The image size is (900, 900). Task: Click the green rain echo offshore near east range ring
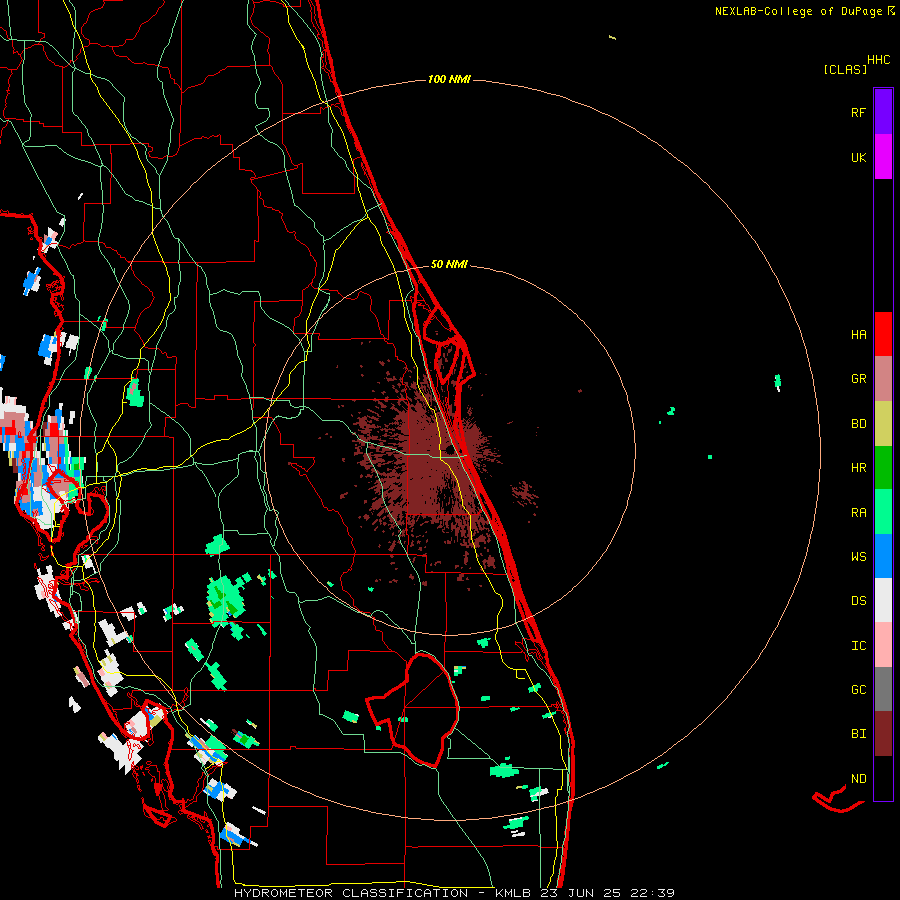coord(778,381)
